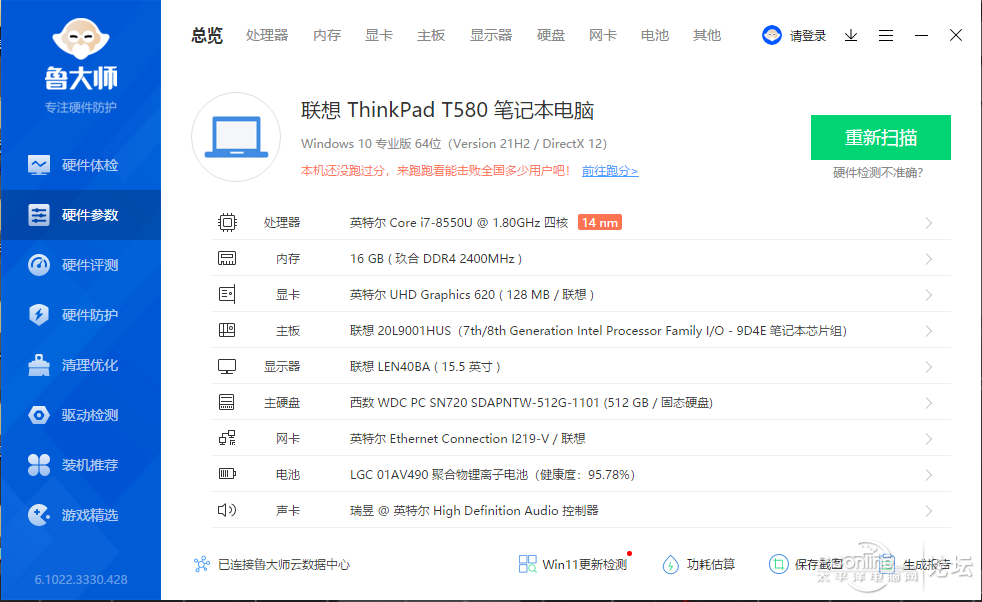Click the Win11更新检测 windows icon
This screenshot has height=602, width=982.
tap(527, 564)
